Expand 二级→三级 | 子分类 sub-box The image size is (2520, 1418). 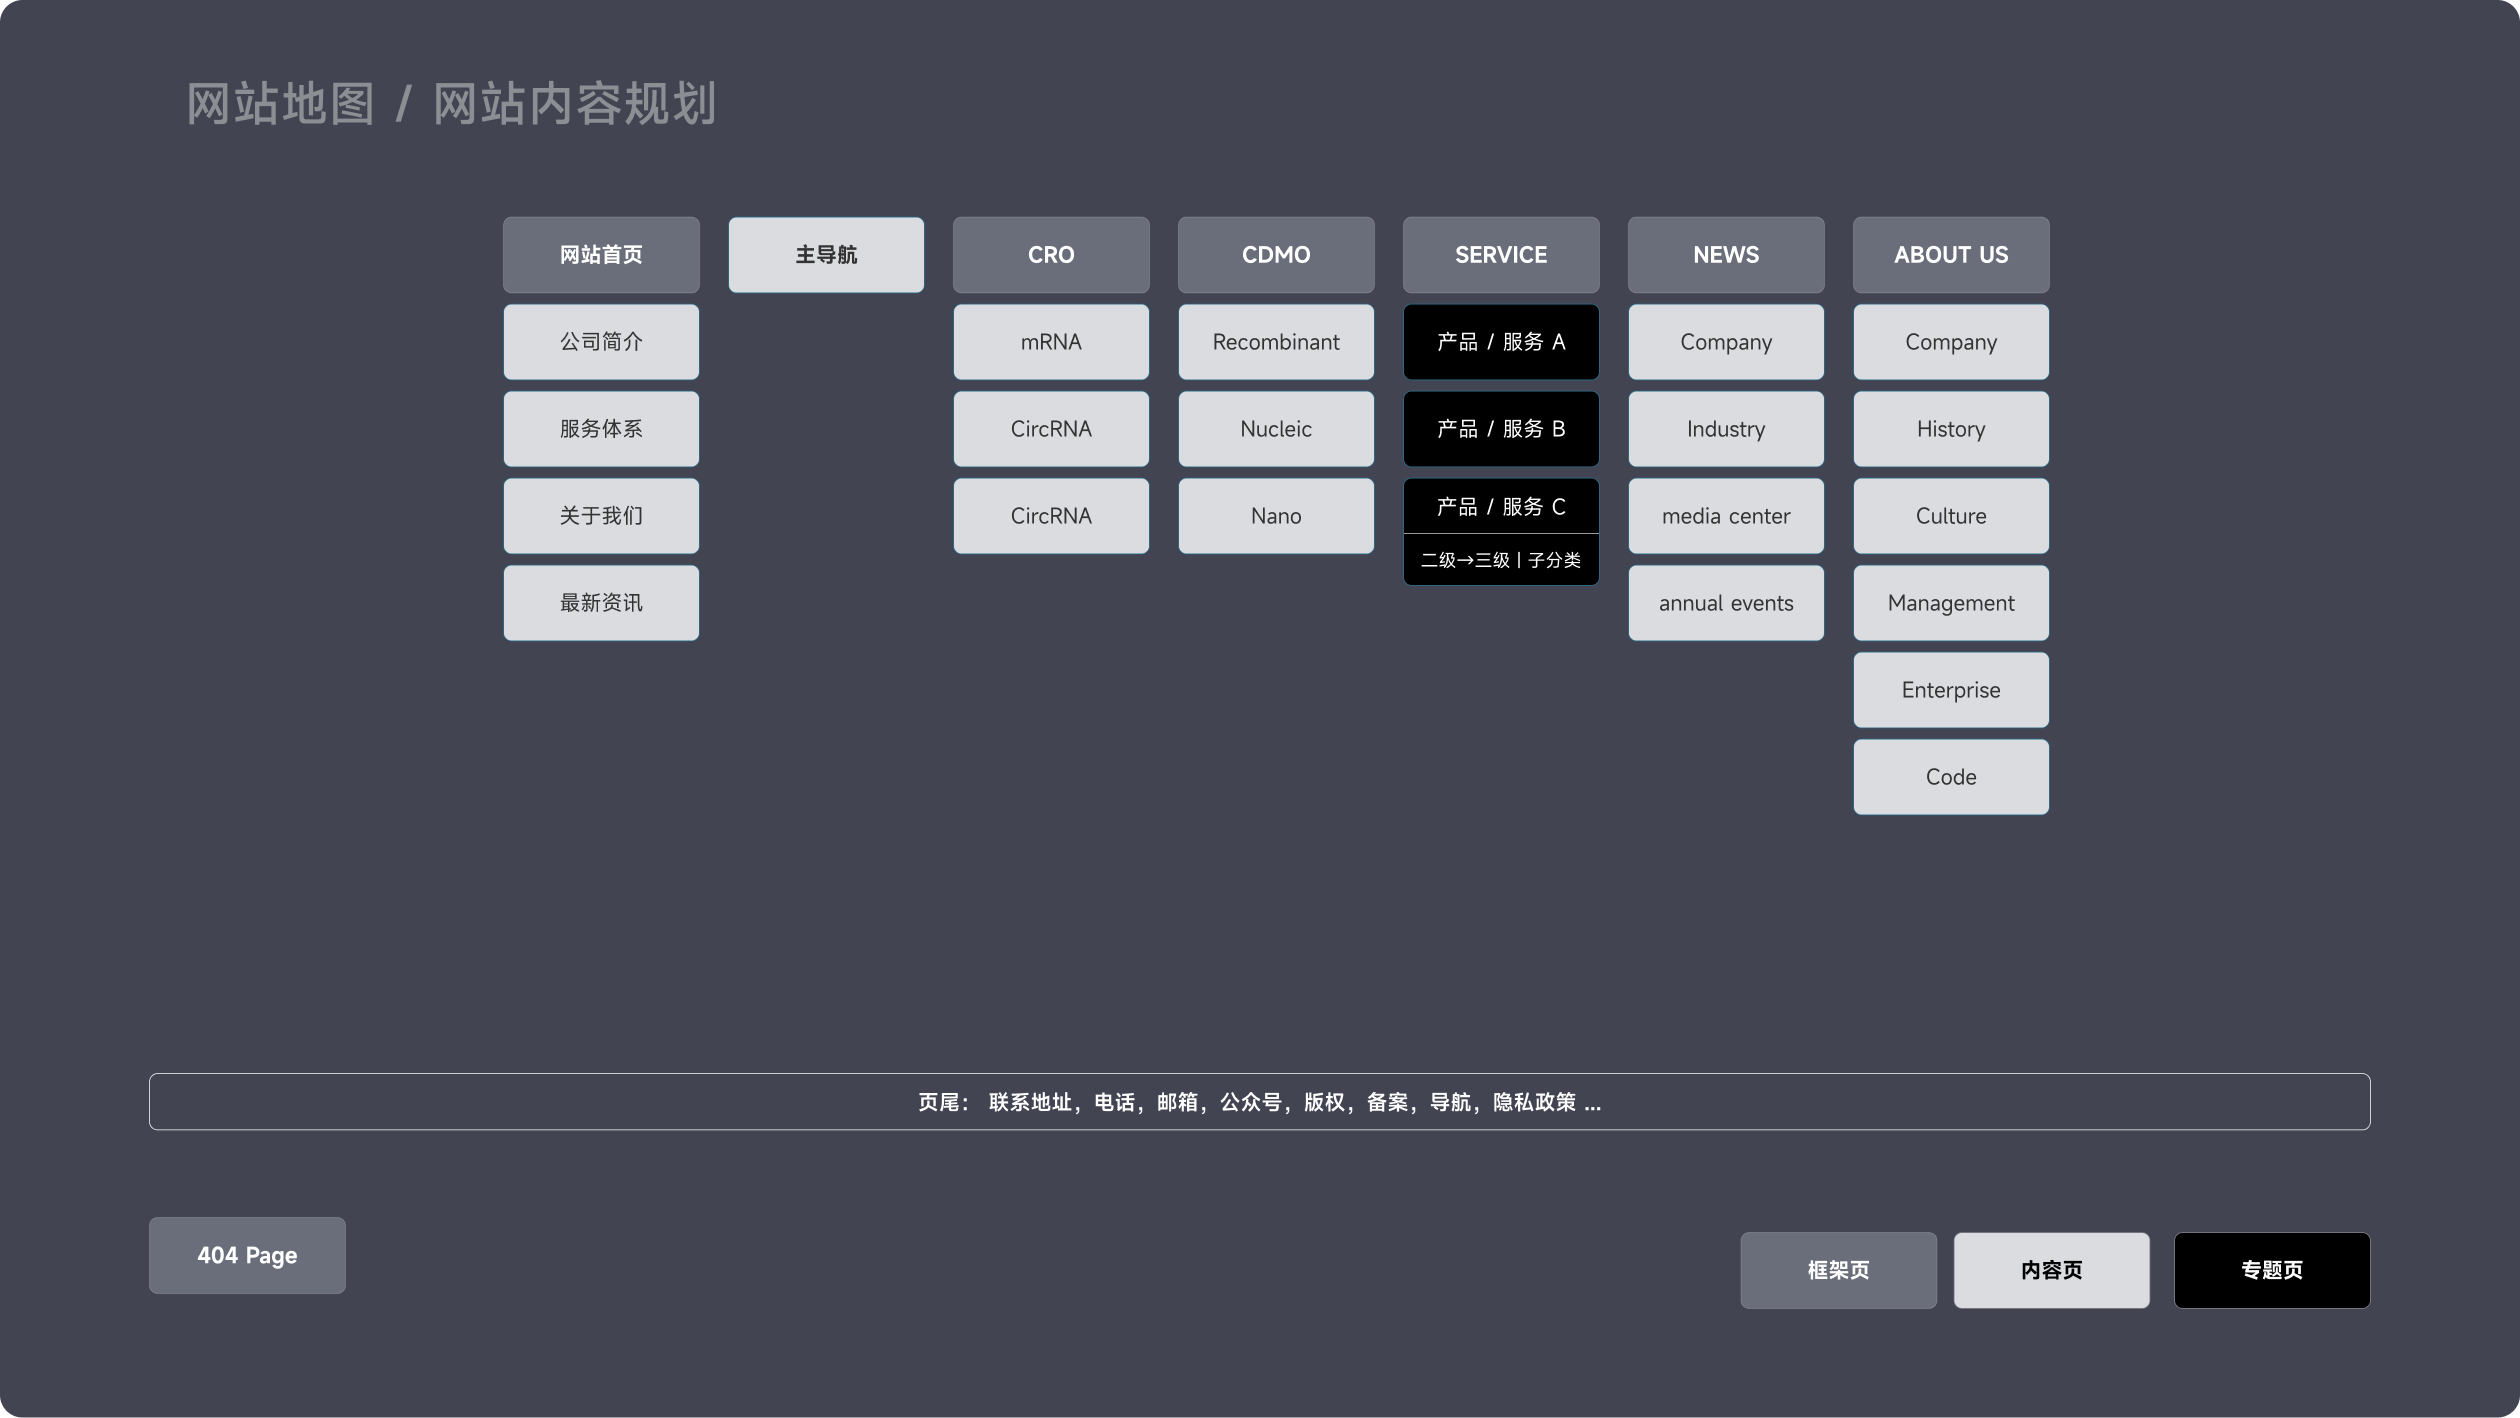coord(1501,560)
